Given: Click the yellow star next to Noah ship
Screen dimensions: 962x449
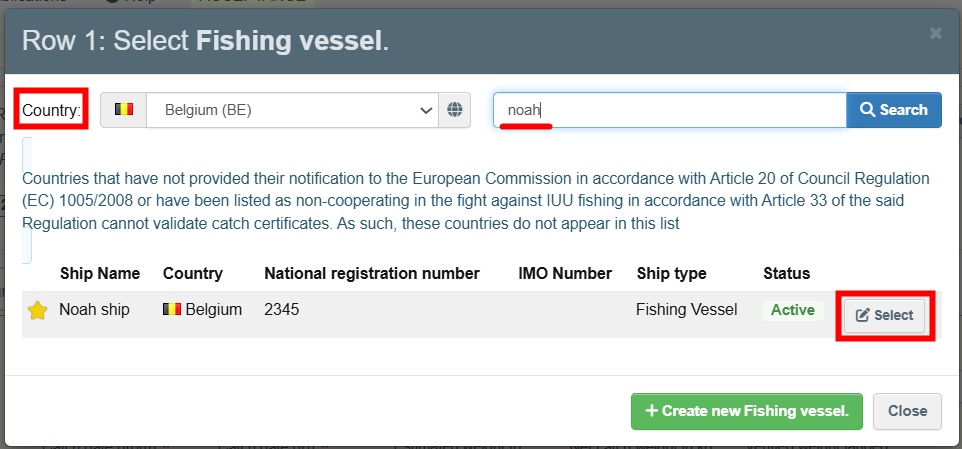Looking at the screenshot, I should (38, 311).
